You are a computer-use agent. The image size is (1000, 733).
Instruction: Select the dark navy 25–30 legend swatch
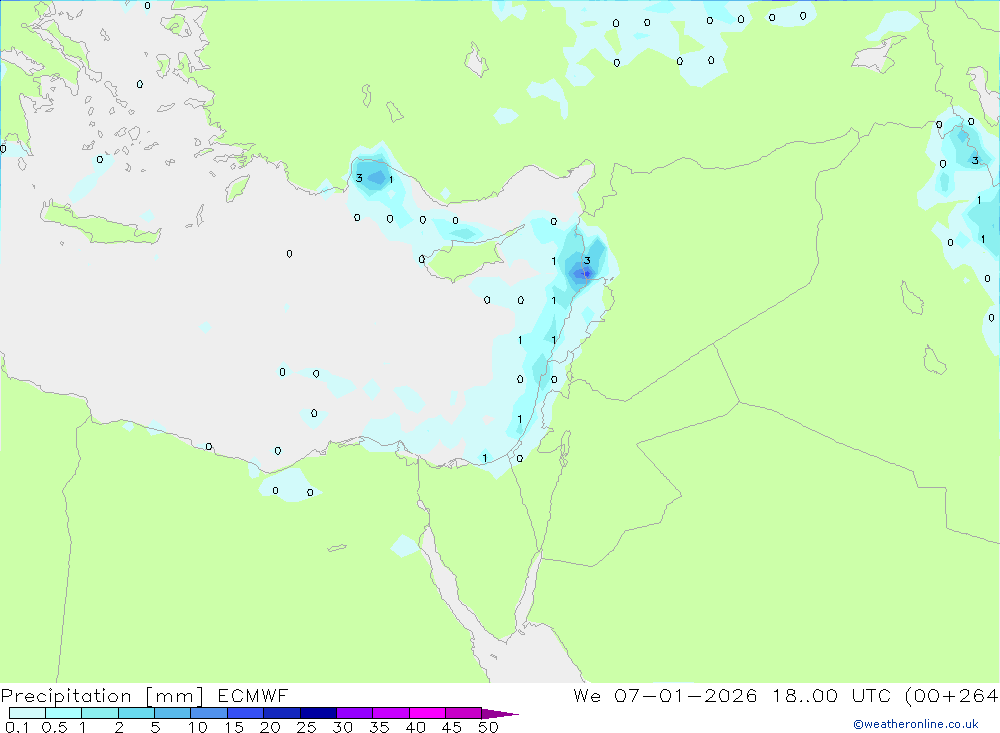pos(318,714)
